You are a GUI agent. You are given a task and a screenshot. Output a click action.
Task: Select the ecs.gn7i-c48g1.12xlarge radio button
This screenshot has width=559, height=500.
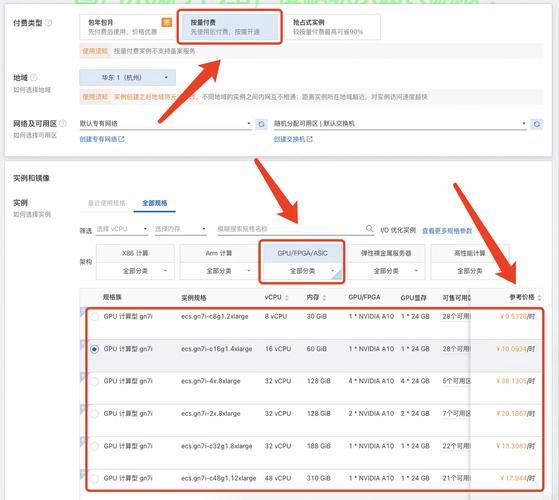click(94, 478)
